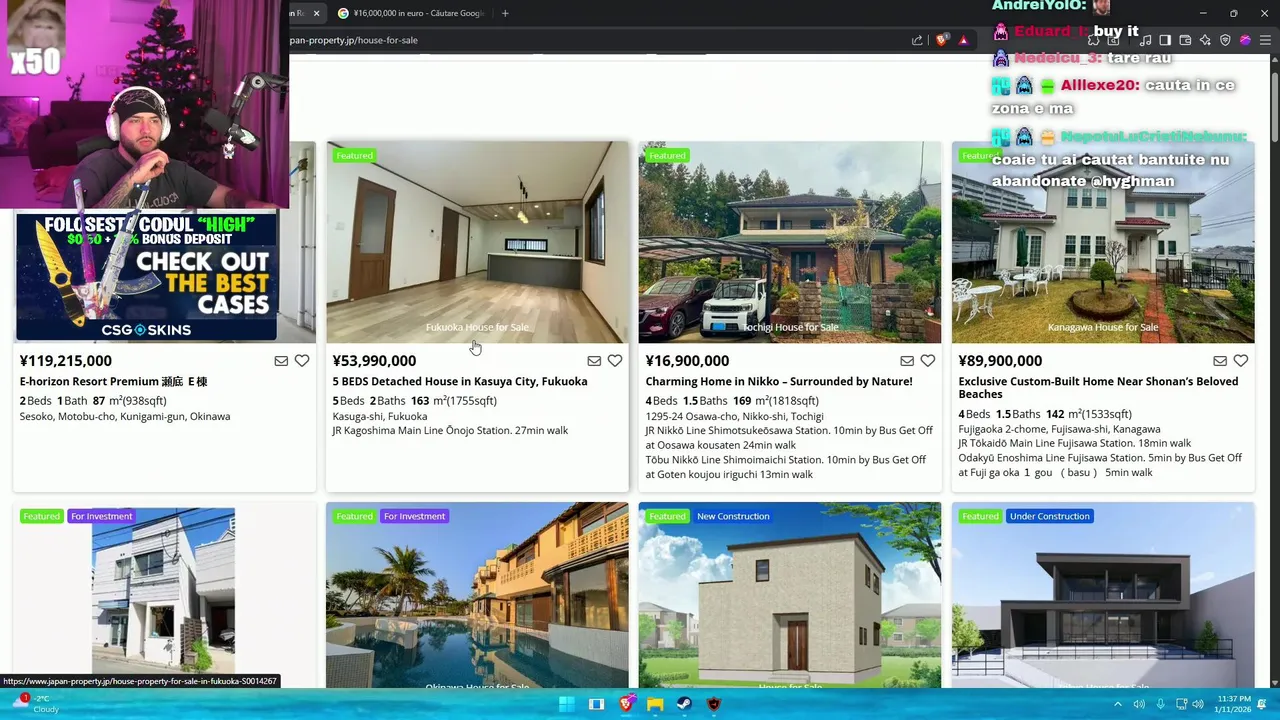Click Brave browser taskbar icon

tap(626, 704)
